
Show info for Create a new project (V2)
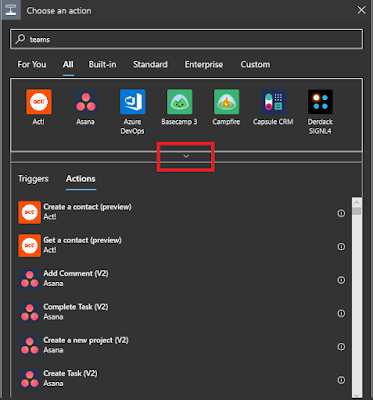click(x=341, y=346)
